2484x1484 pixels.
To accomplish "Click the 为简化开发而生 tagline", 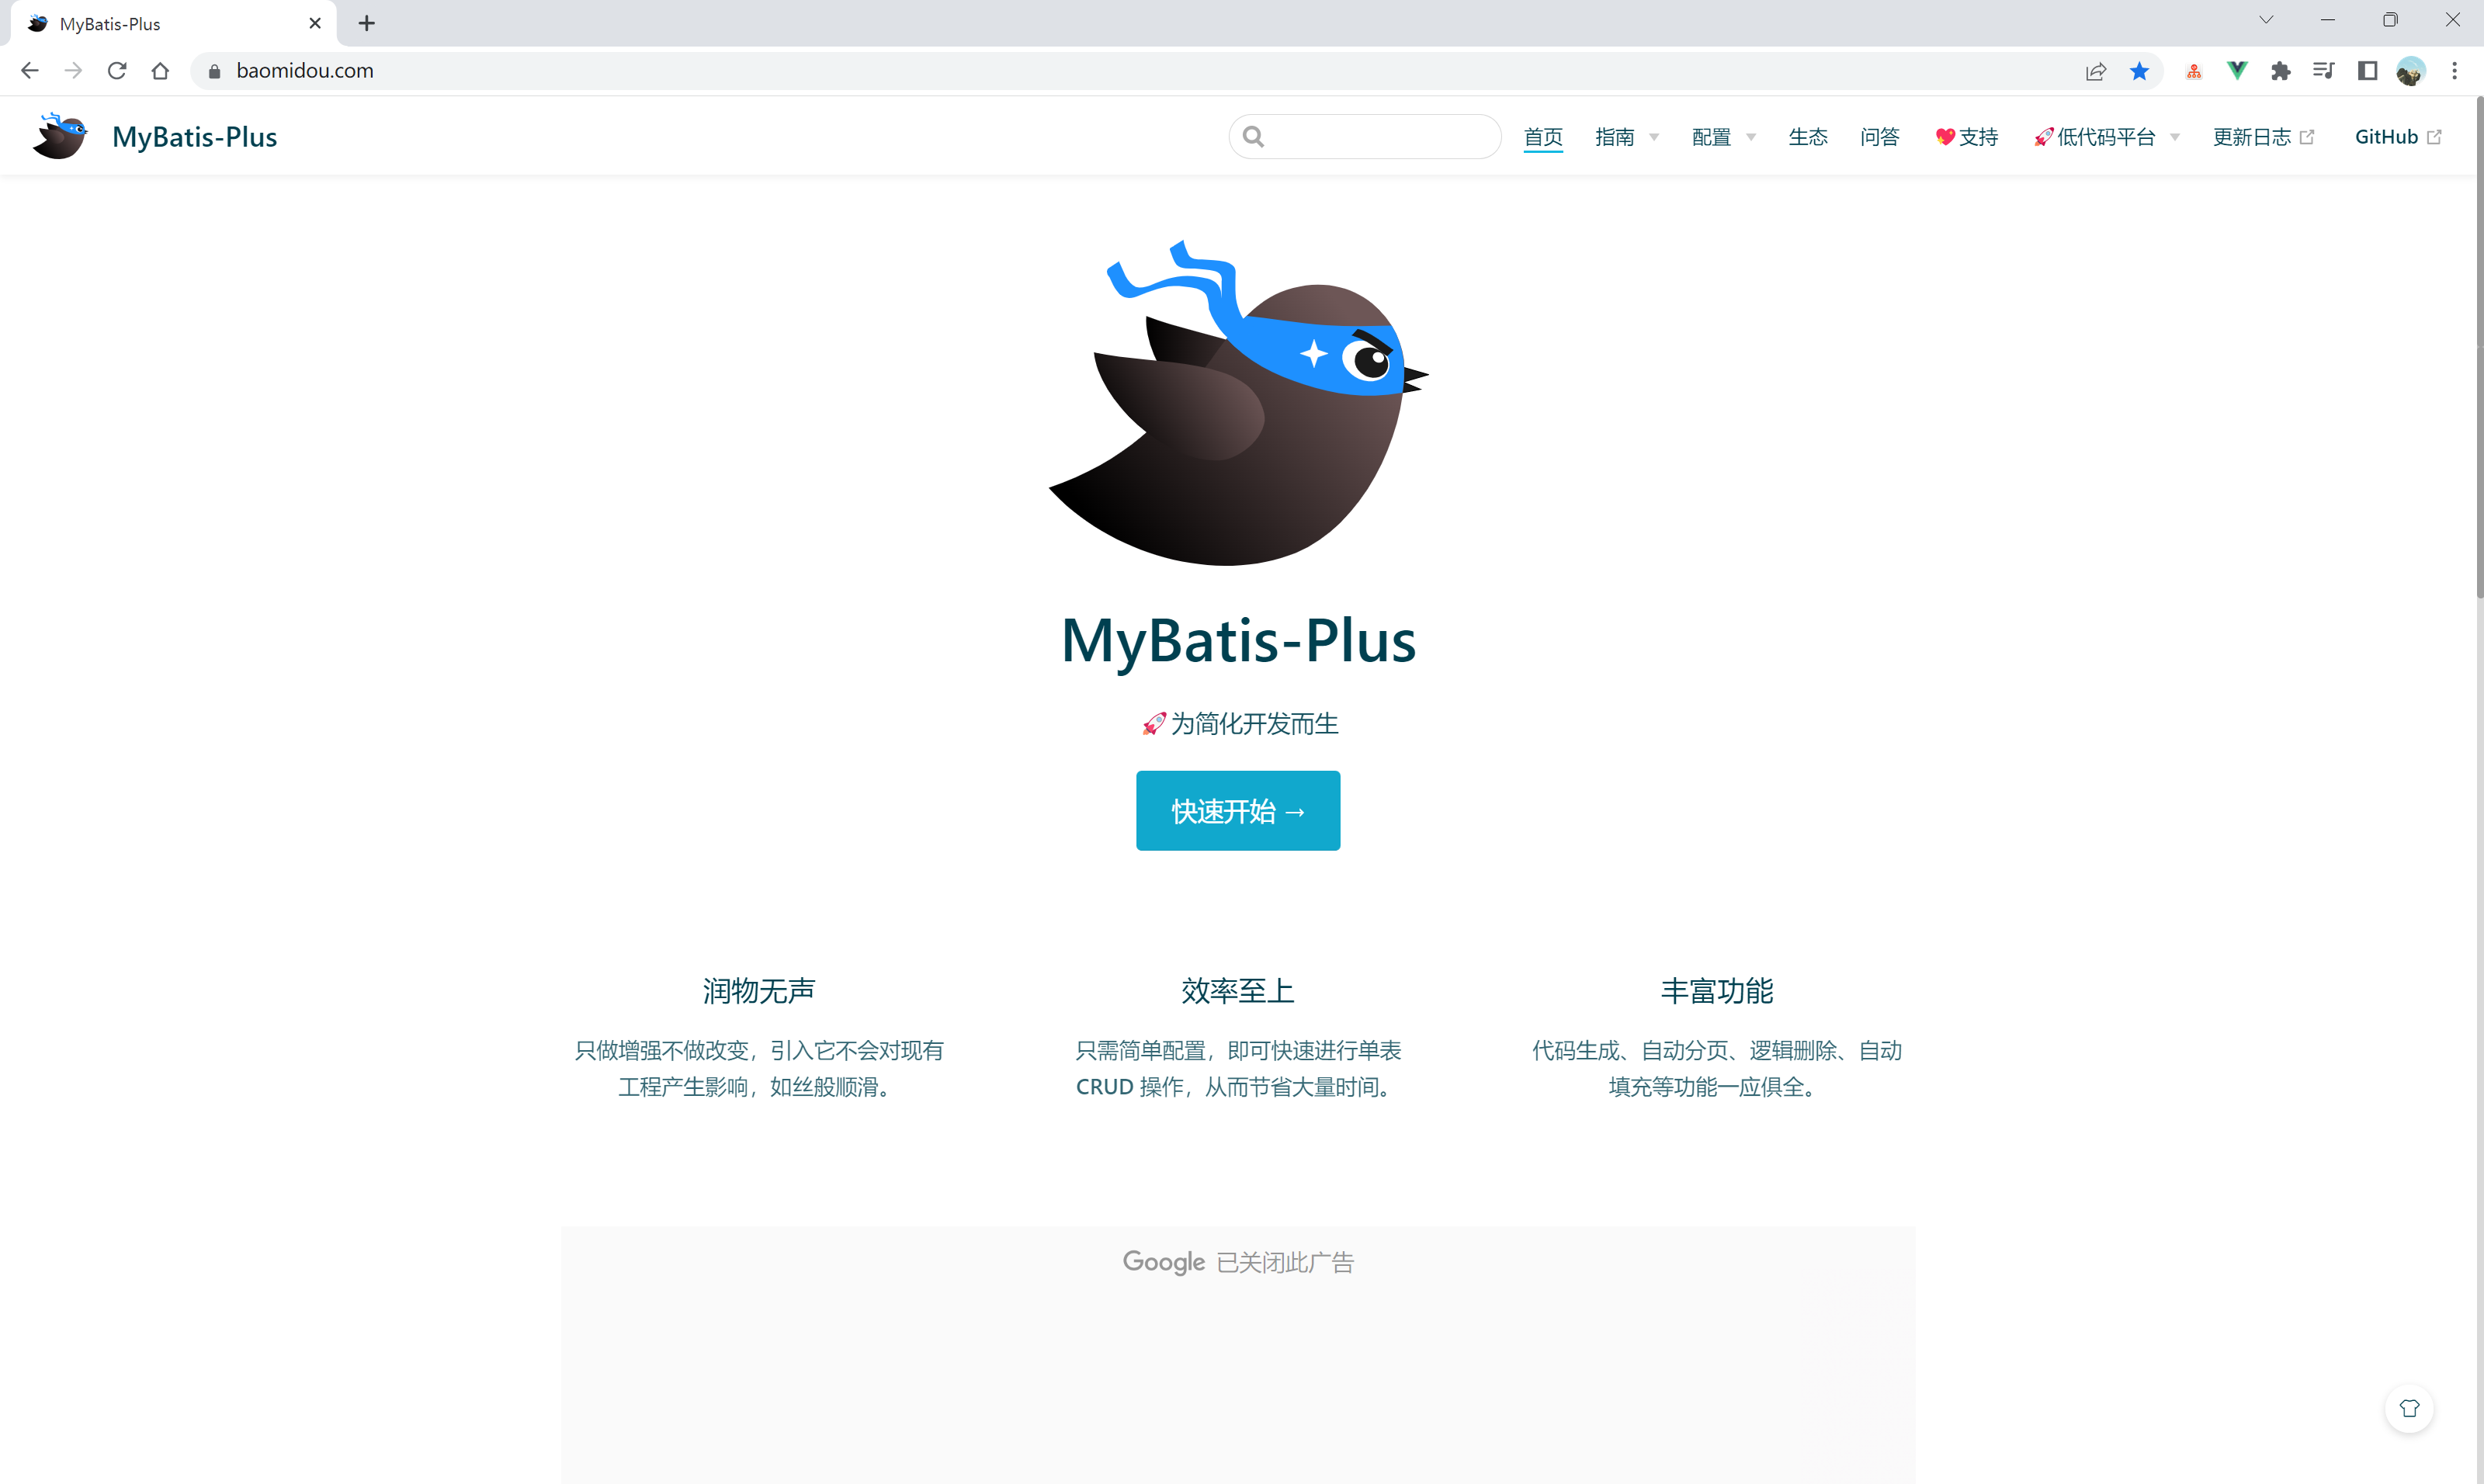I will (1240, 724).
